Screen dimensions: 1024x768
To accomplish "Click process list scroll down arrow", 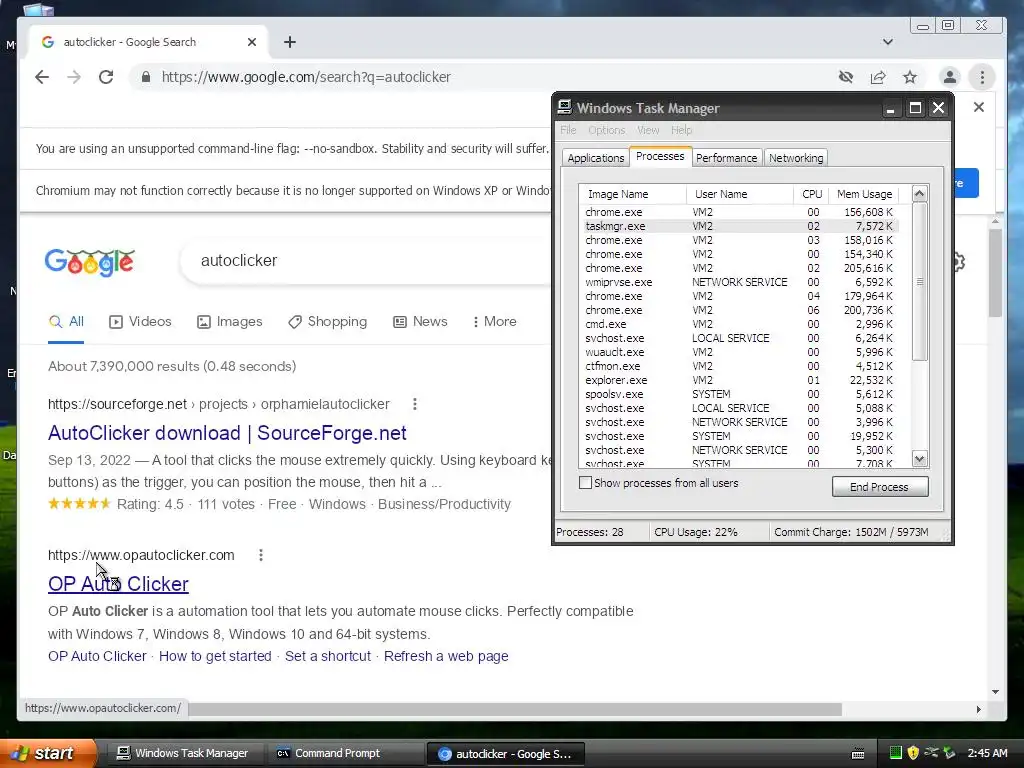I will (x=920, y=459).
